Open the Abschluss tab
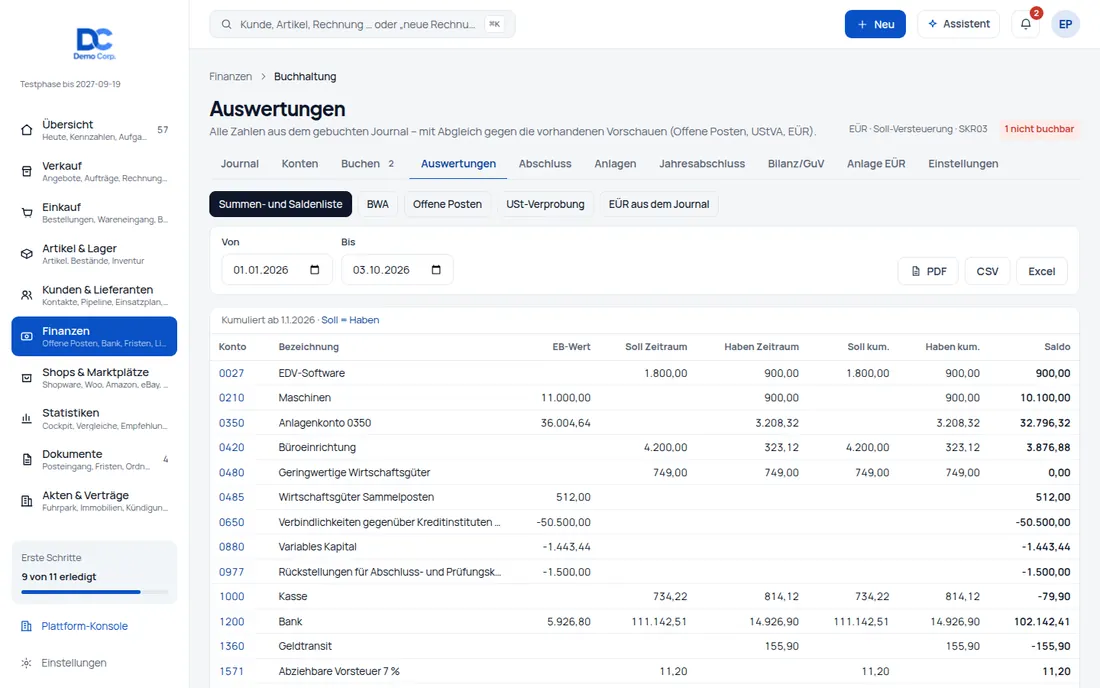Screen dimensions: 1100x688 tap(545, 163)
